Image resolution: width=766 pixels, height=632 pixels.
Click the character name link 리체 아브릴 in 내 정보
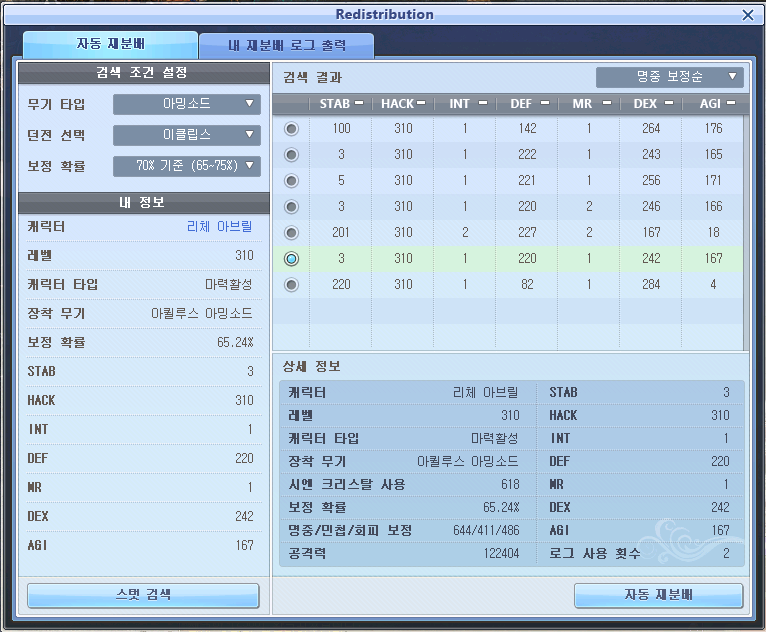(x=220, y=227)
